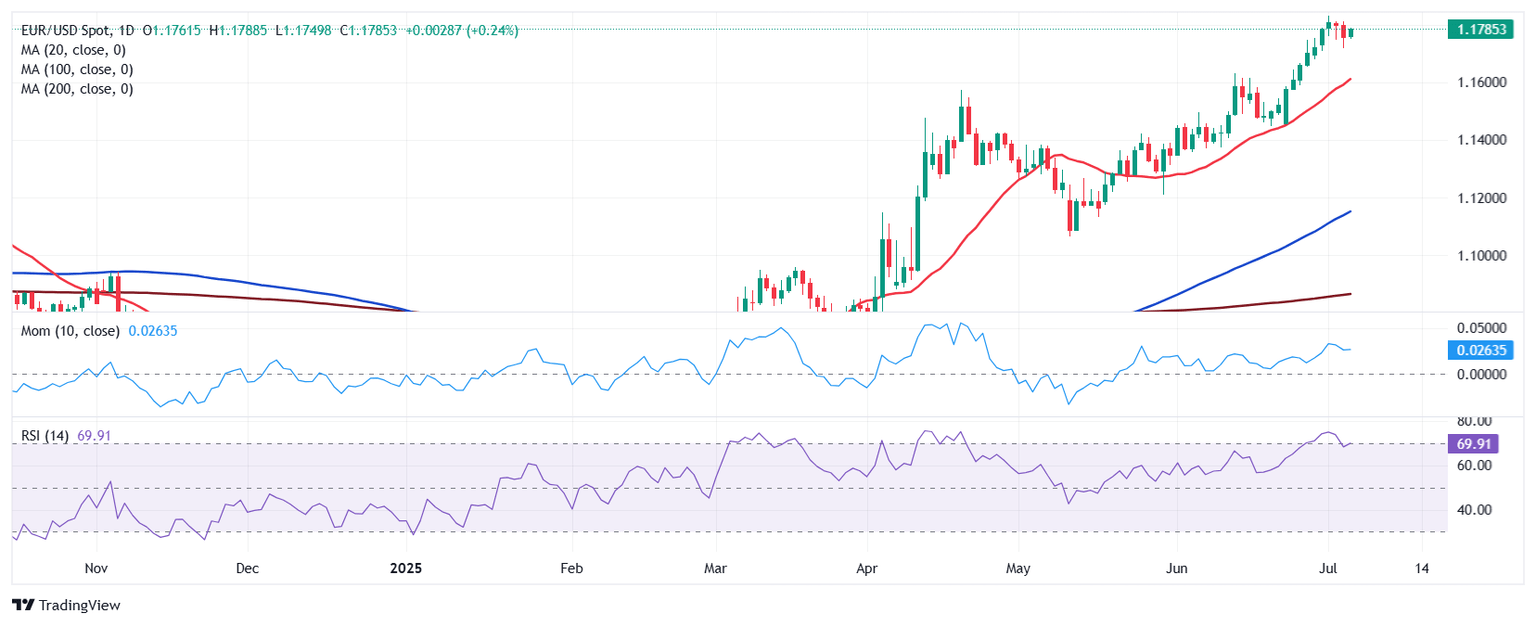Select the MA (100, close, 0) legend
Viewport: 1536px width, 625px height.
coord(77,70)
